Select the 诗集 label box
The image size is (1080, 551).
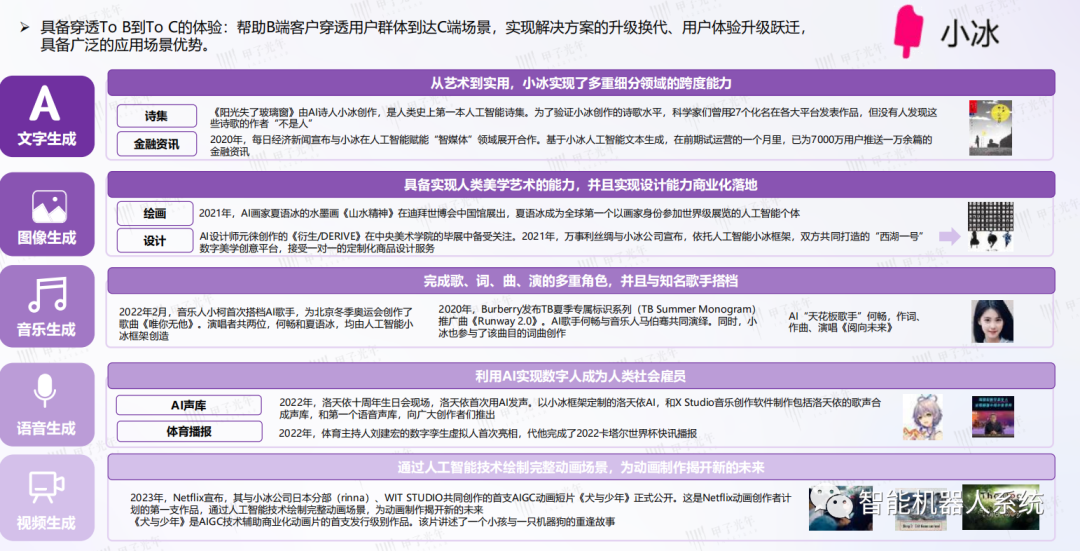(156, 116)
